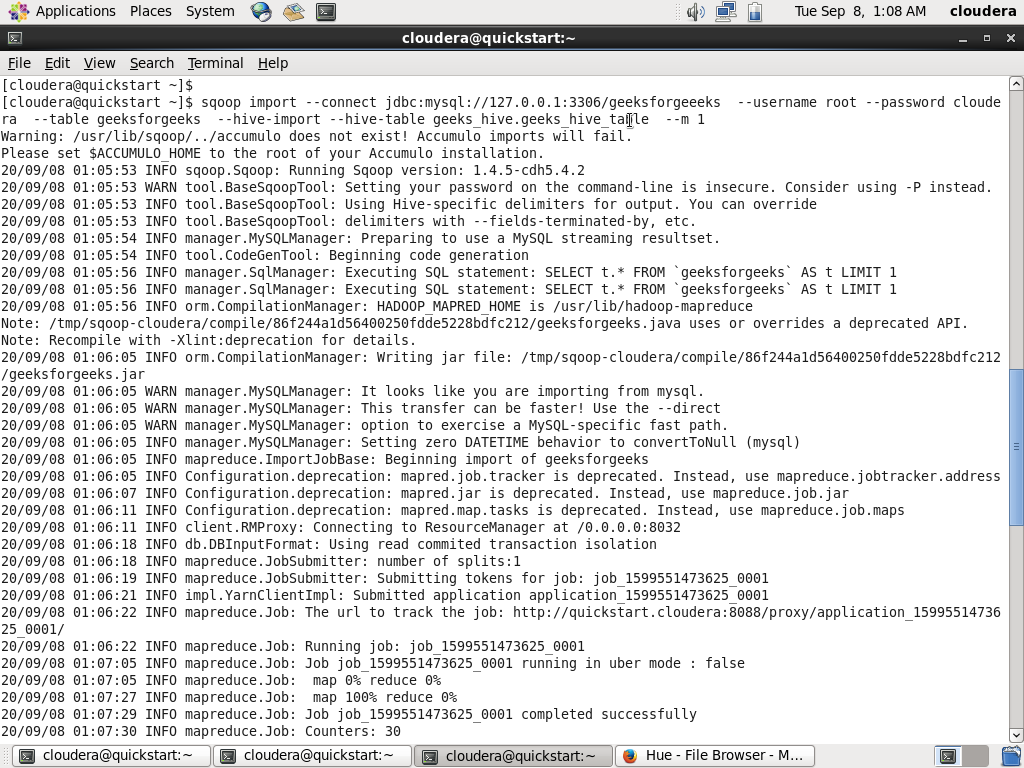
Task: Click the terminal window title icon
Action: [14, 39]
